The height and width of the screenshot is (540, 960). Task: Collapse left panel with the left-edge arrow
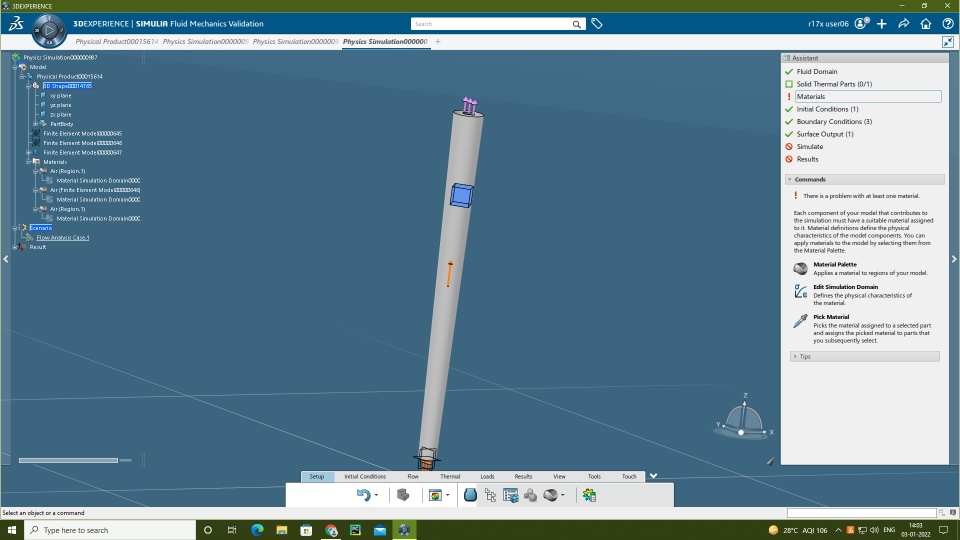tap(6, 259)
